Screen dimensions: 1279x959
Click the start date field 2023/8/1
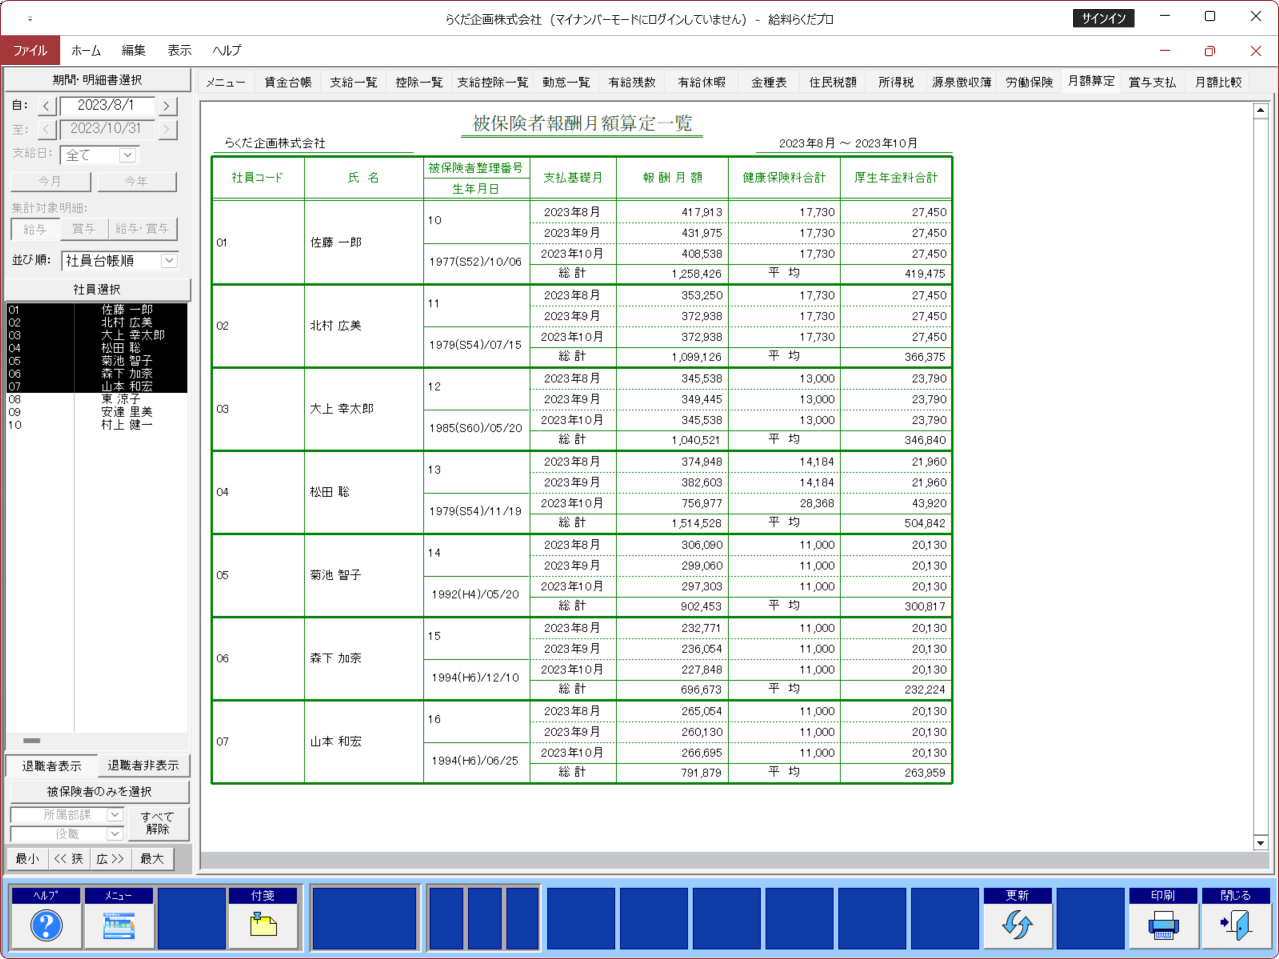(x=107, y=105)
